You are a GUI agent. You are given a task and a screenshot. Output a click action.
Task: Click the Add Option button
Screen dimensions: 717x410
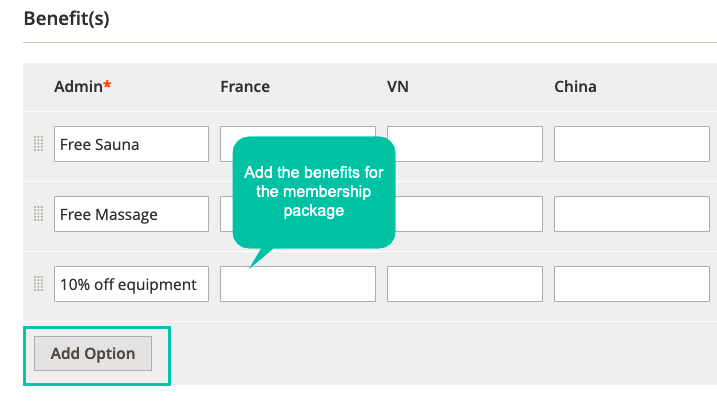93,353
